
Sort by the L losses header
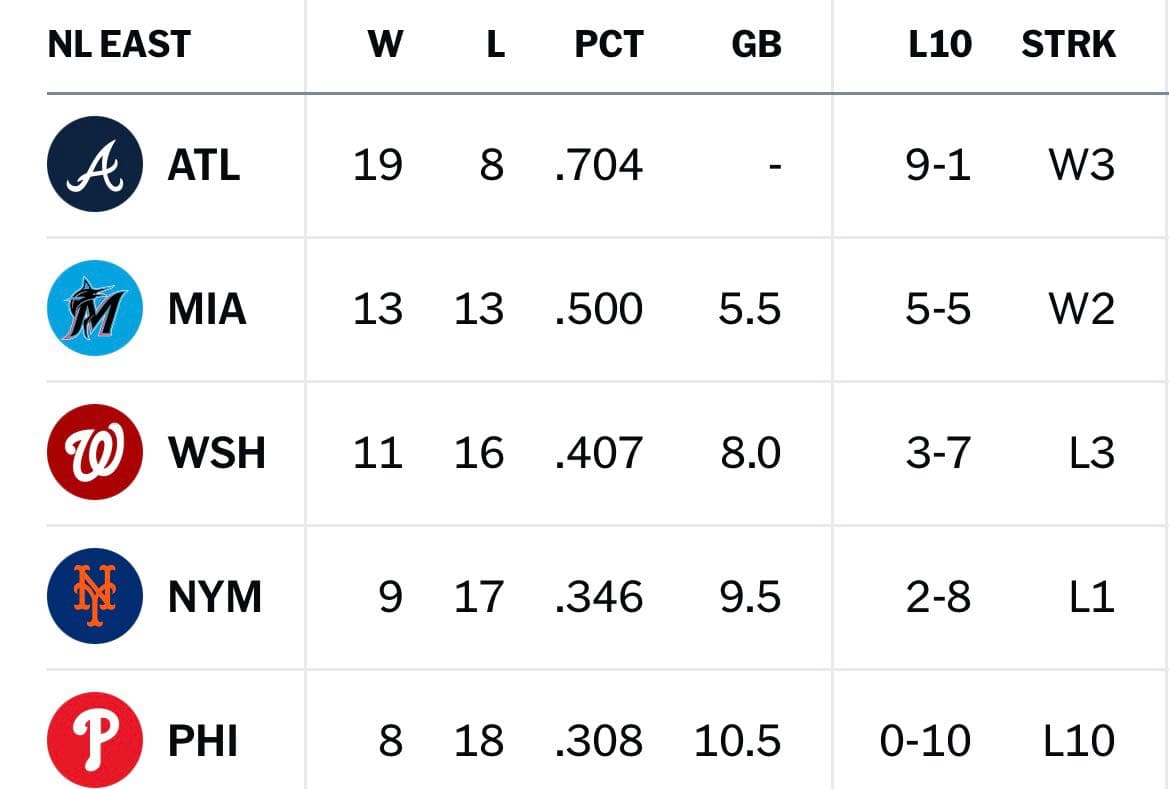[496, 44]
